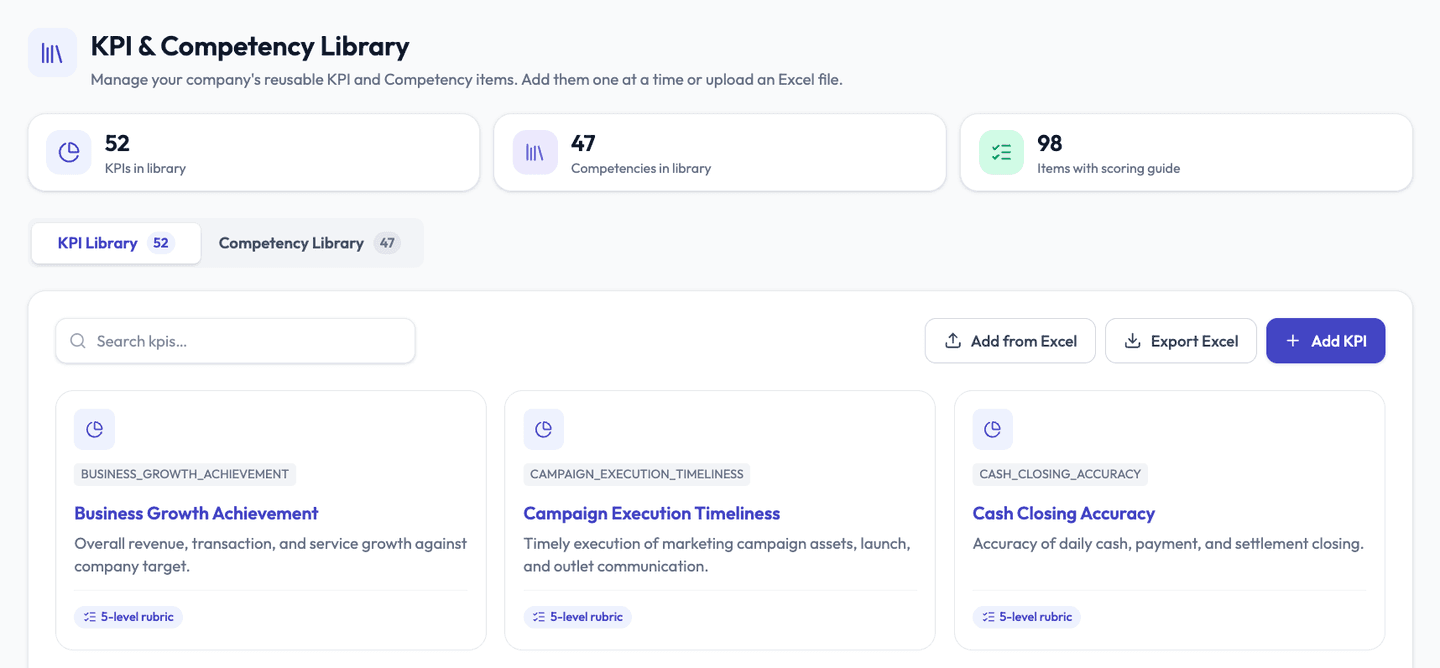The height and width of the screenshot is (668, 1440).
Task: Click the magnifier icon in search box
Action: 78,341
